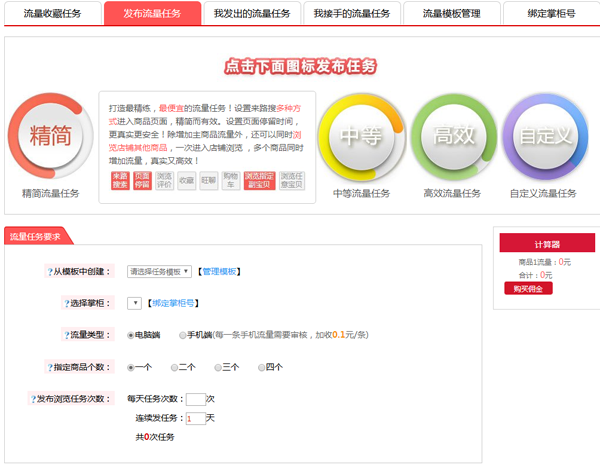Click the 共0次任务 text
The image size is (600, 468).
click(155, 437)
